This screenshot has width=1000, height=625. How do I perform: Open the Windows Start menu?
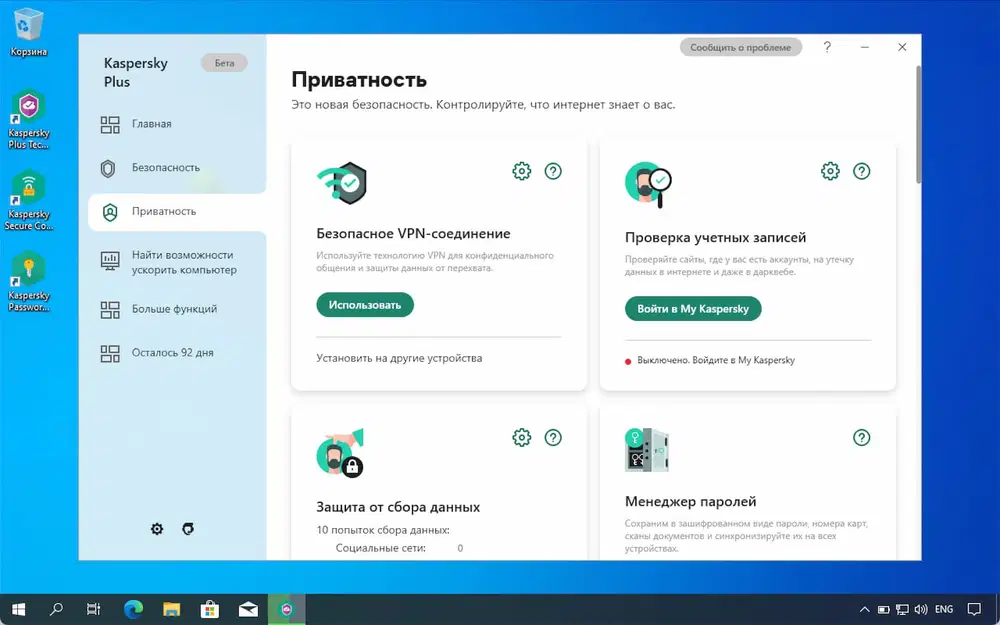click(x=18, y=610)
